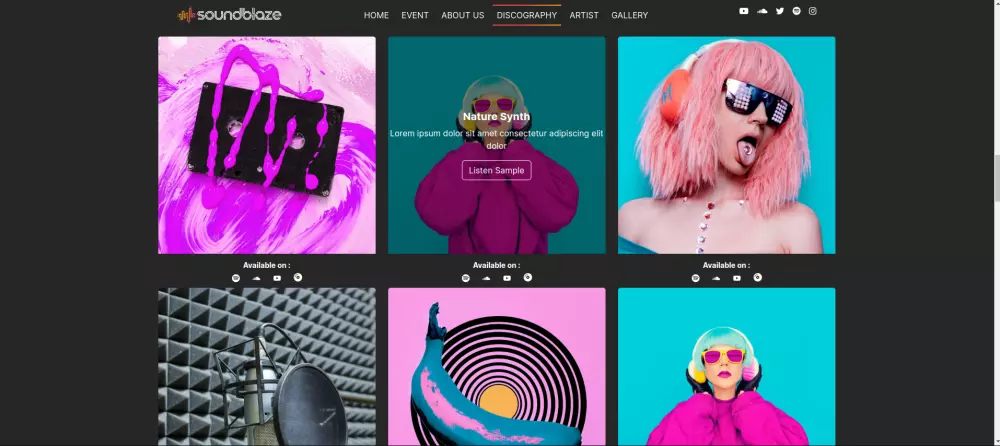This screenshot has width=1000, height=446.
Task: Open SoundCloud under the pink-haired woman album
Action: click(716, 278)
